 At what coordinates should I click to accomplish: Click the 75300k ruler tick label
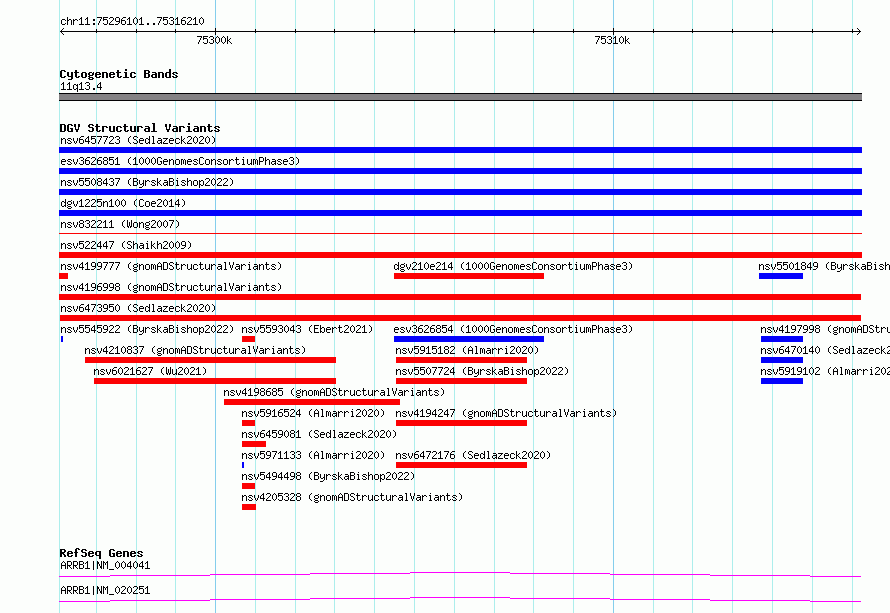click(214, 40)
